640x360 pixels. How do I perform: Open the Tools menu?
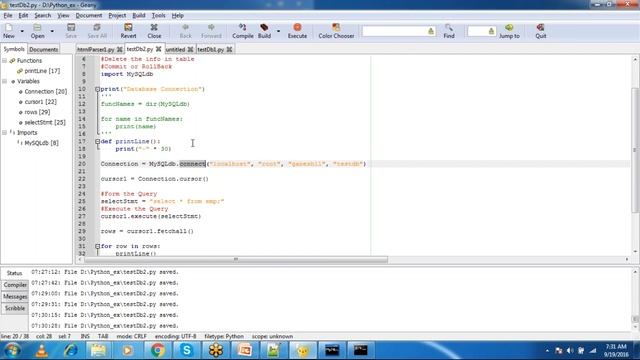(158, 16)
